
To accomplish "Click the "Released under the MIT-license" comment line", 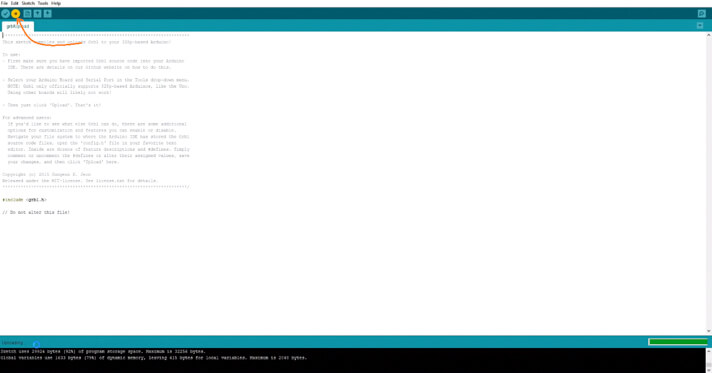I will point(80,180).
